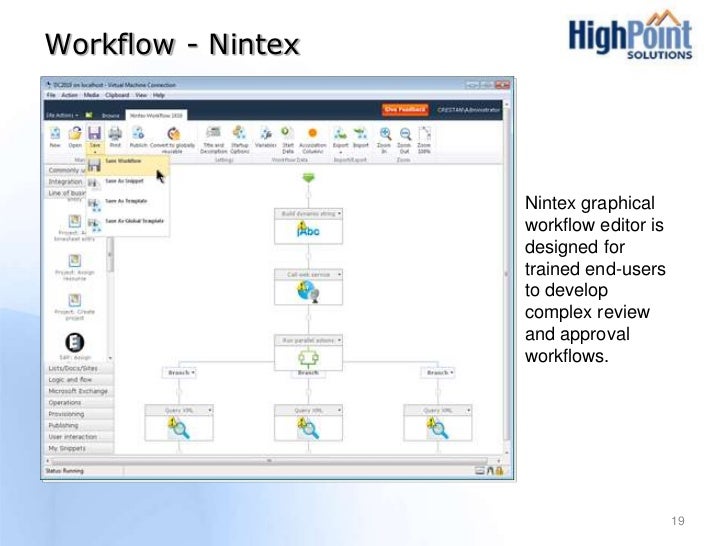Click the Print ribbon icon
728x546 pixels.
coord(115,134)
